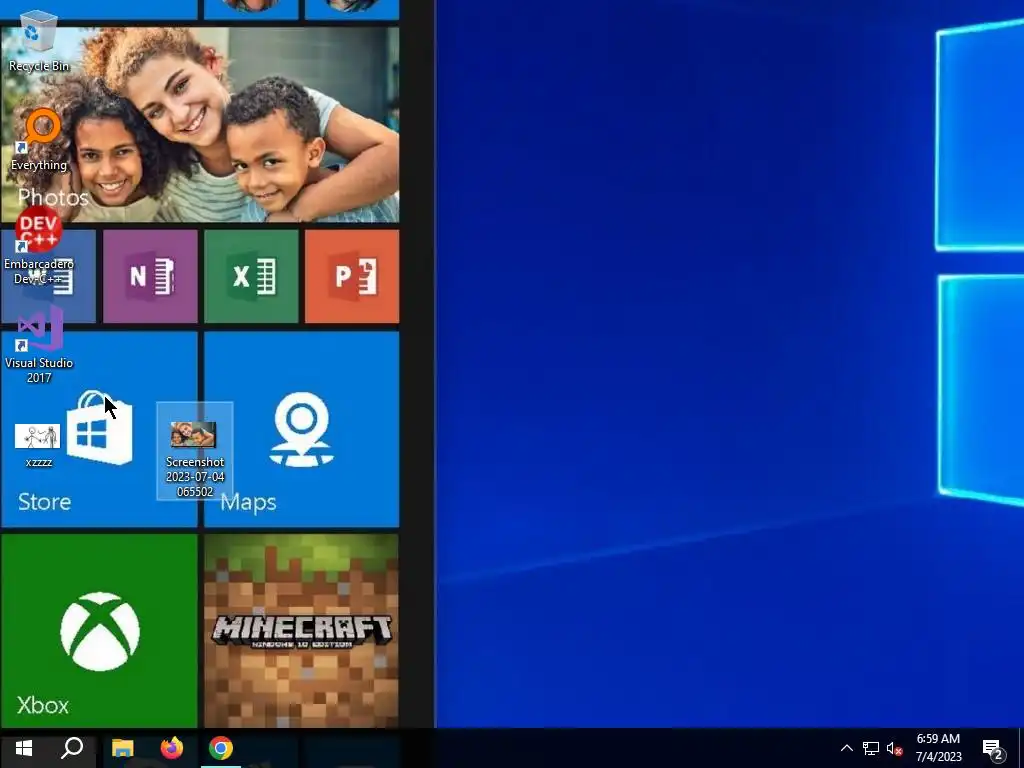
Task: Click the Xbox tile label text
Action: 42,705
